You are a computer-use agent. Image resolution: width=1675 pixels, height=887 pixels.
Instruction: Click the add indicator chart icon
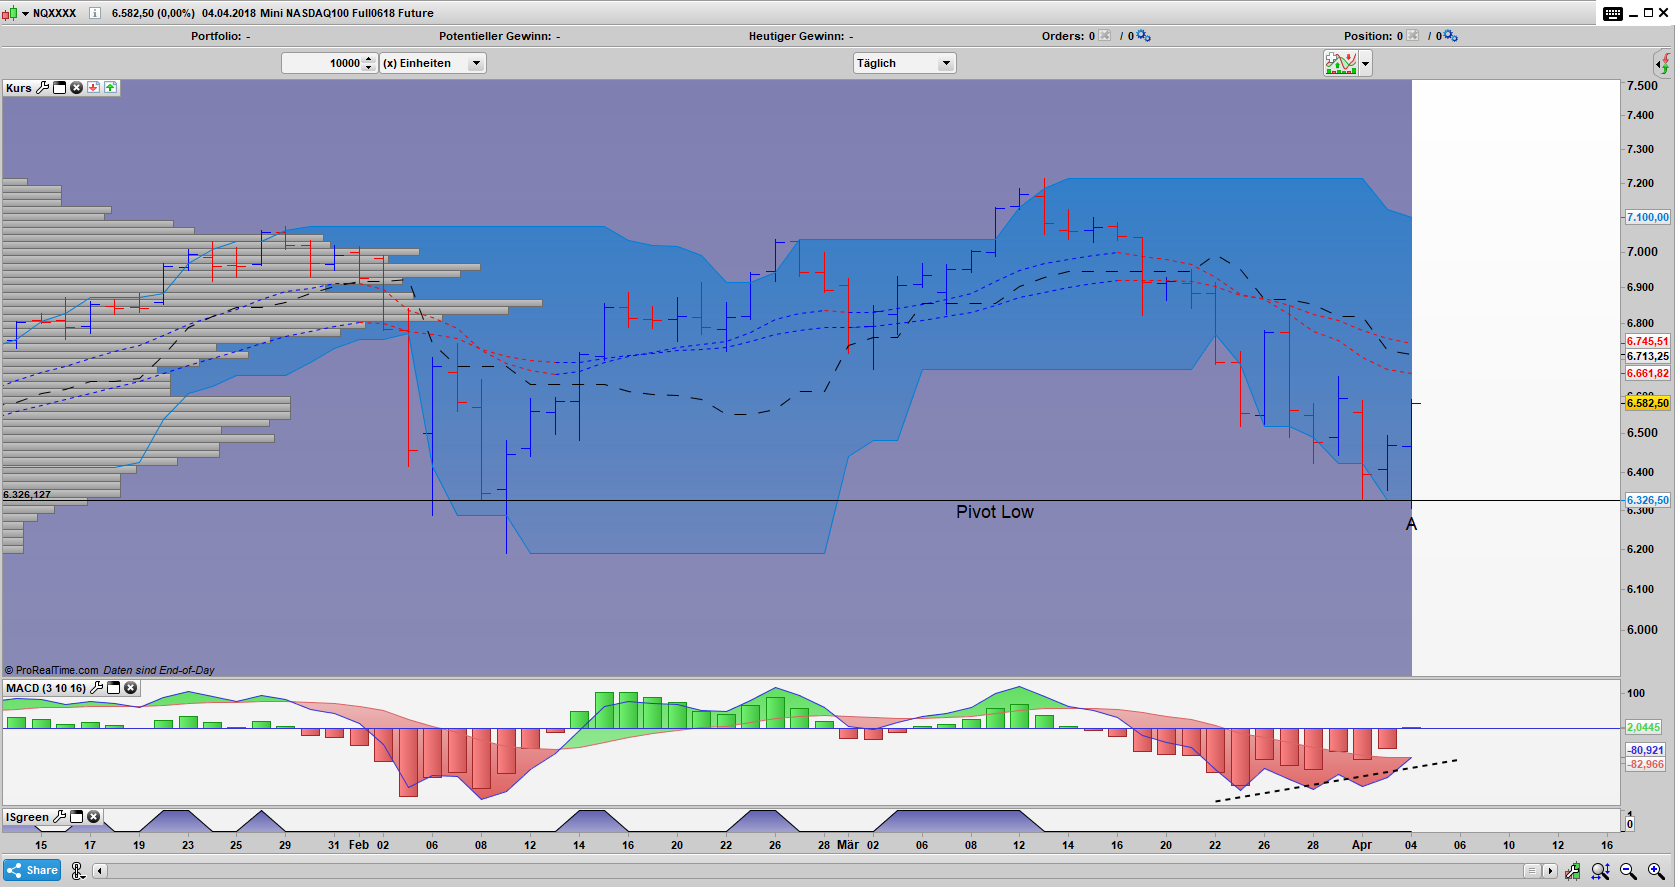[x=1341, y=63]
